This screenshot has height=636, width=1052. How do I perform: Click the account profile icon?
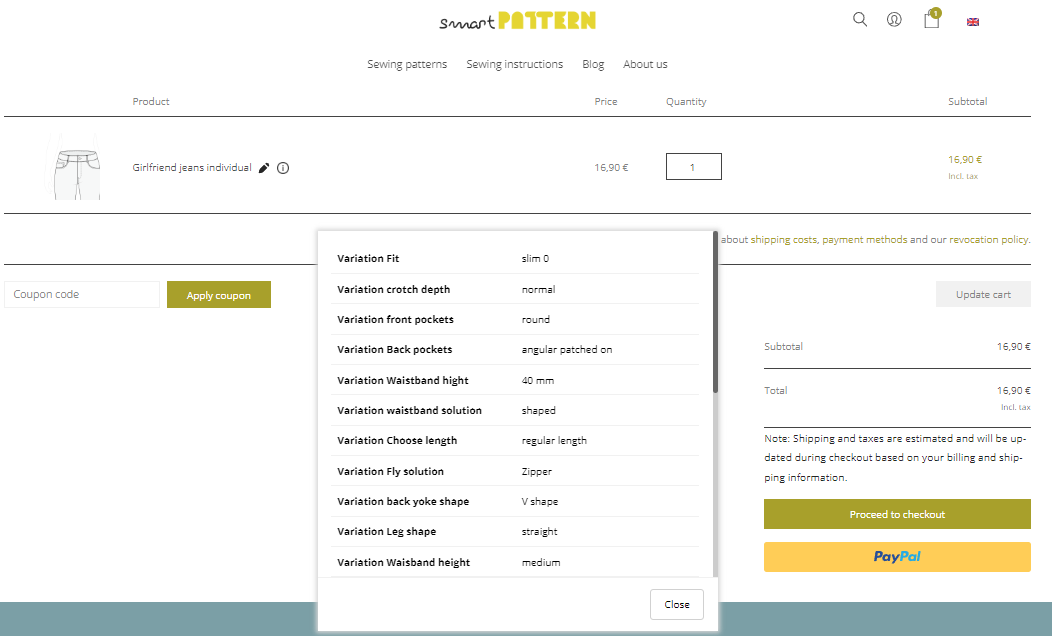tap(893, 19)
